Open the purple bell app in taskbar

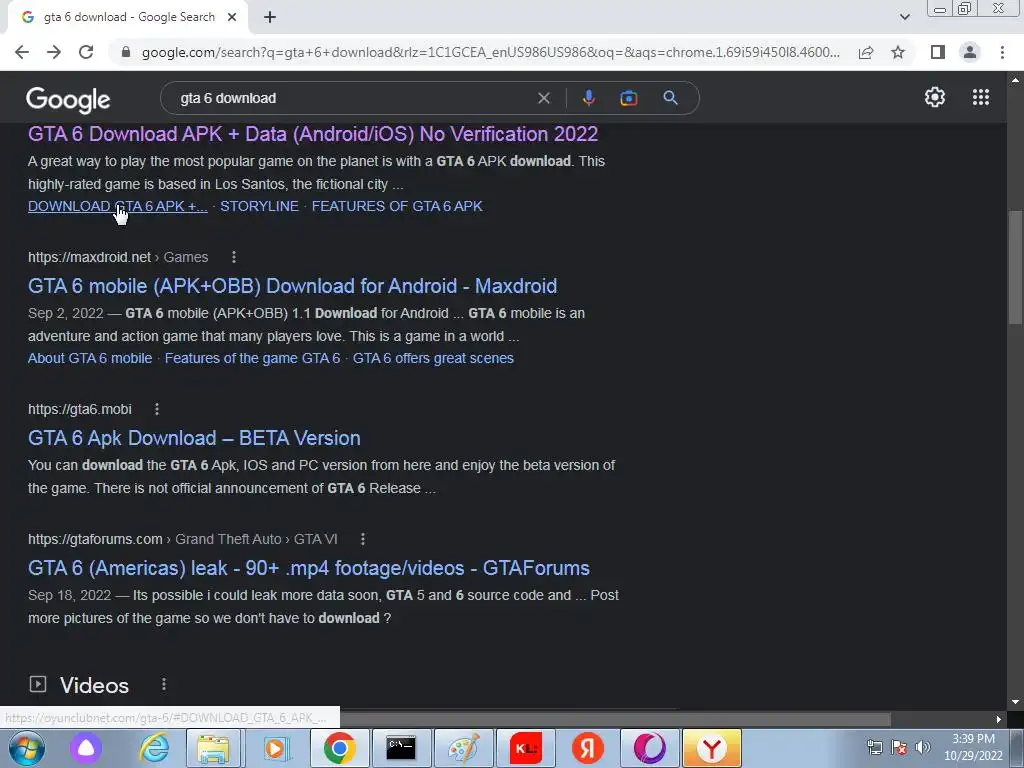click(86, 748)
